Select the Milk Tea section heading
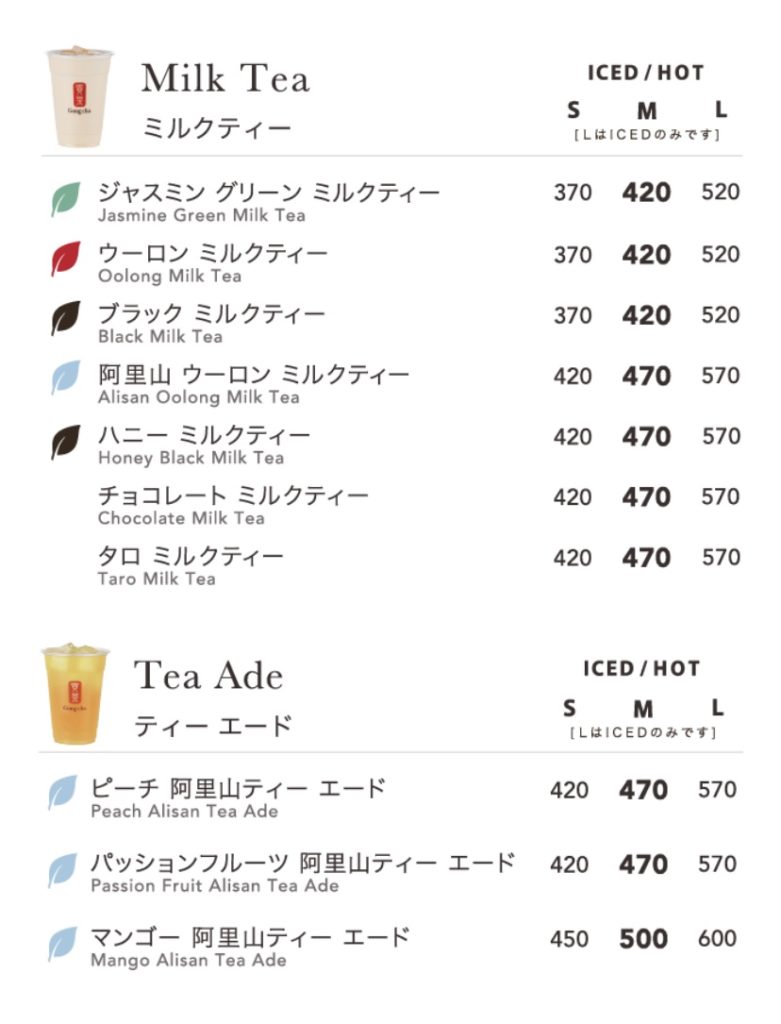 click(225, 78)
